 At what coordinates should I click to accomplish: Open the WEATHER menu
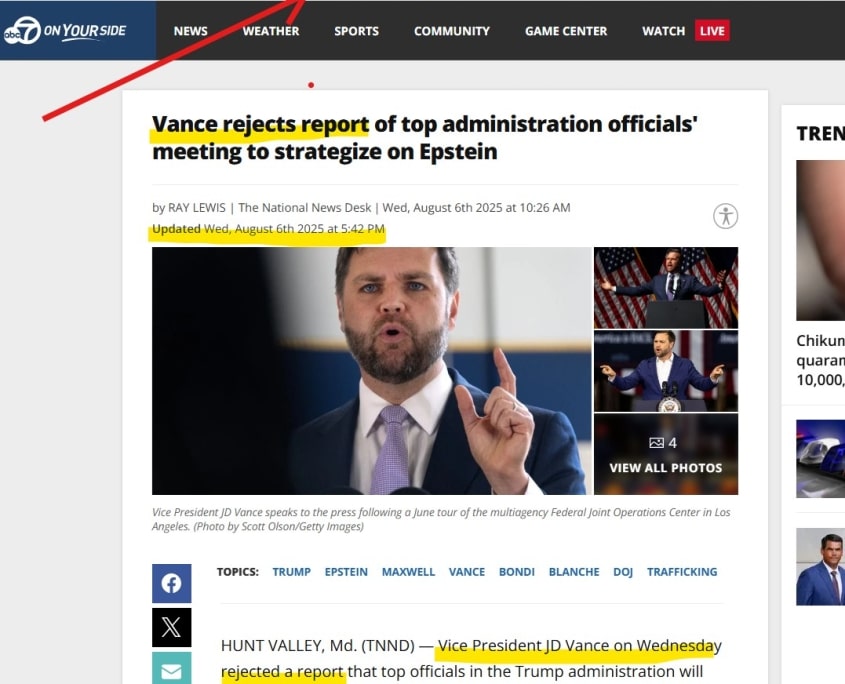pos(271,31)
